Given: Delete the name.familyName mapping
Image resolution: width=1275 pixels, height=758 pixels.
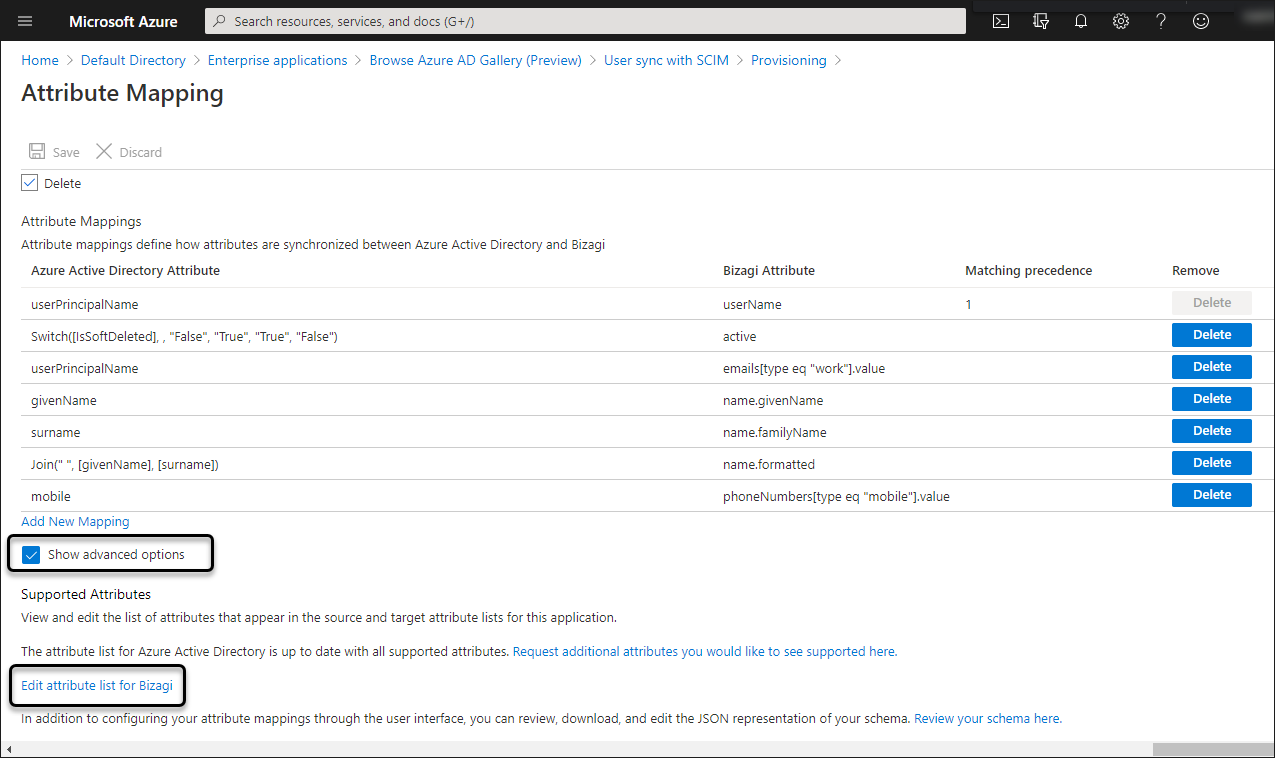Looking at the screenshot, I should pyautogui.click(x=1212, y=431).
